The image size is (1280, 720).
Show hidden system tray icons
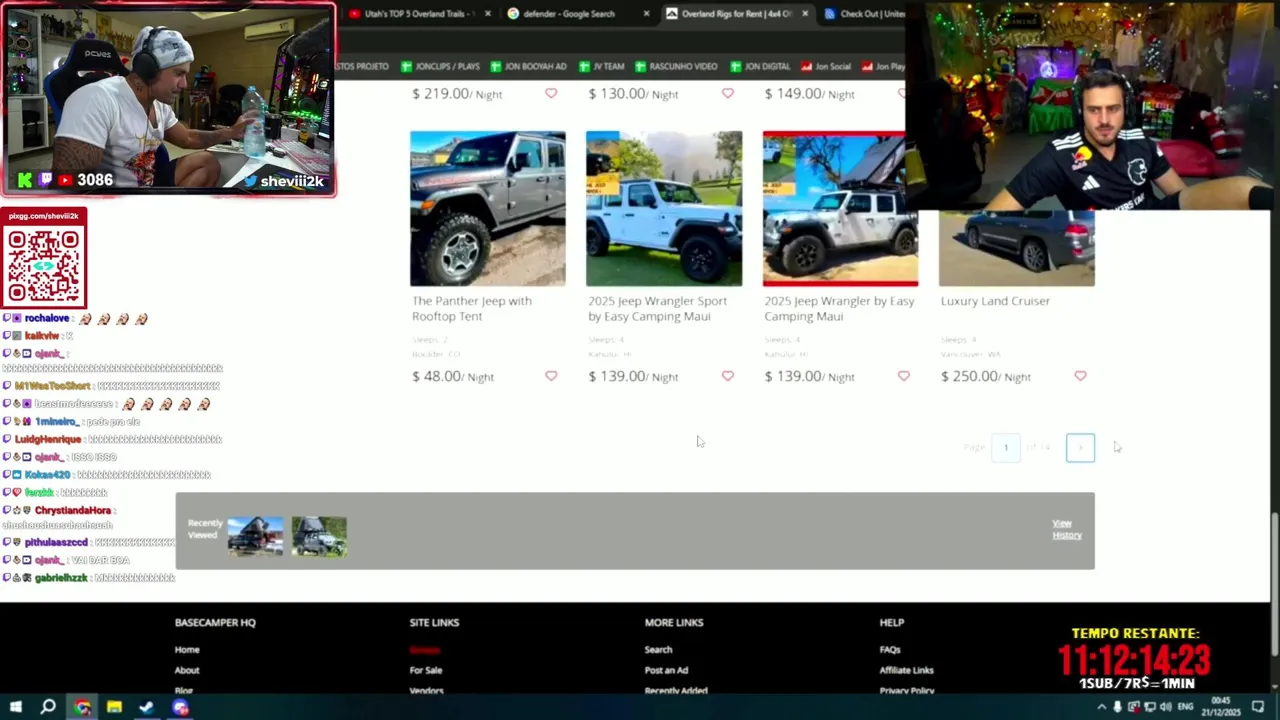(x=1101, y=707)
